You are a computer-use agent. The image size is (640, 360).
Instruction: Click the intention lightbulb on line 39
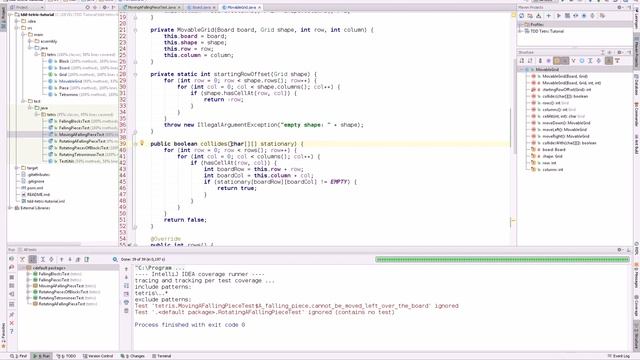pyautogui.click(x=142, y=143)
